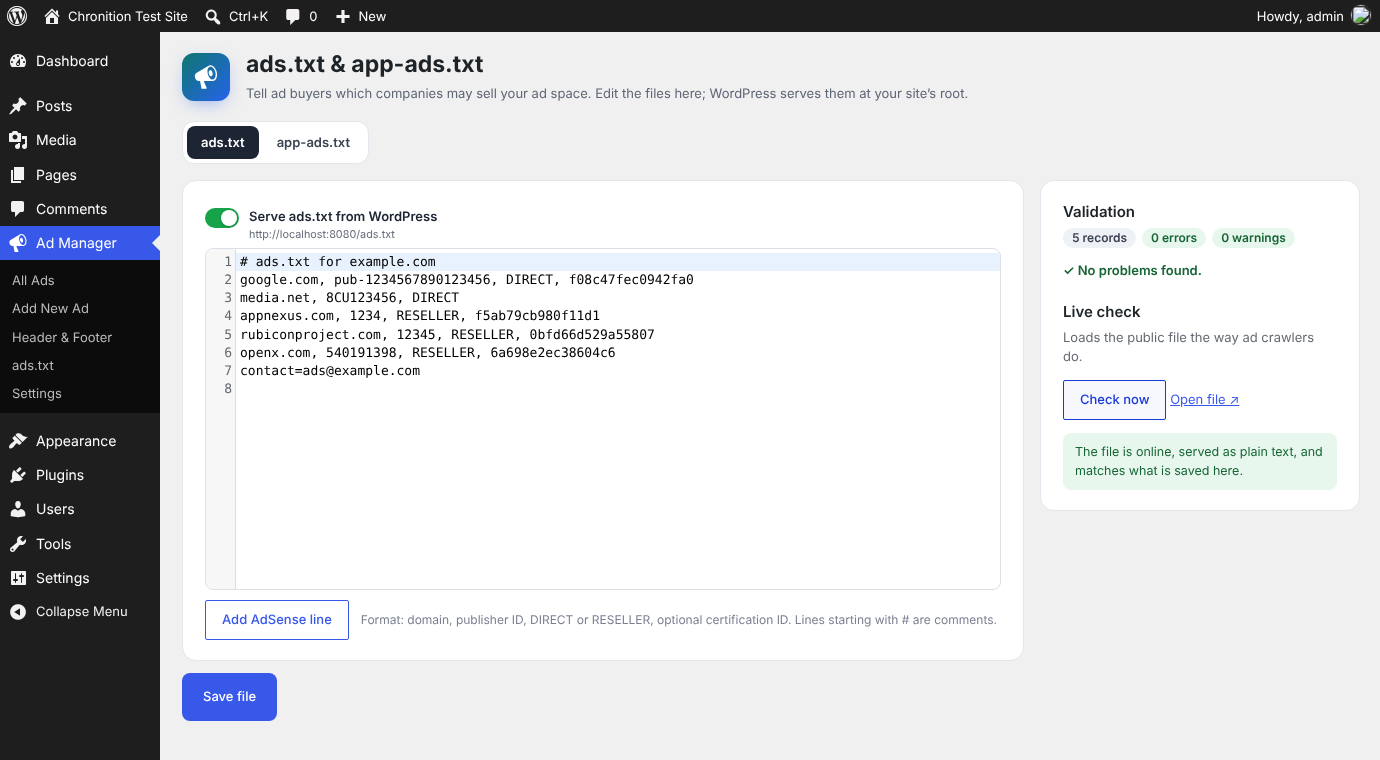
Task: Switch to the app-ads.txt tab
Action: pos(313,142)
